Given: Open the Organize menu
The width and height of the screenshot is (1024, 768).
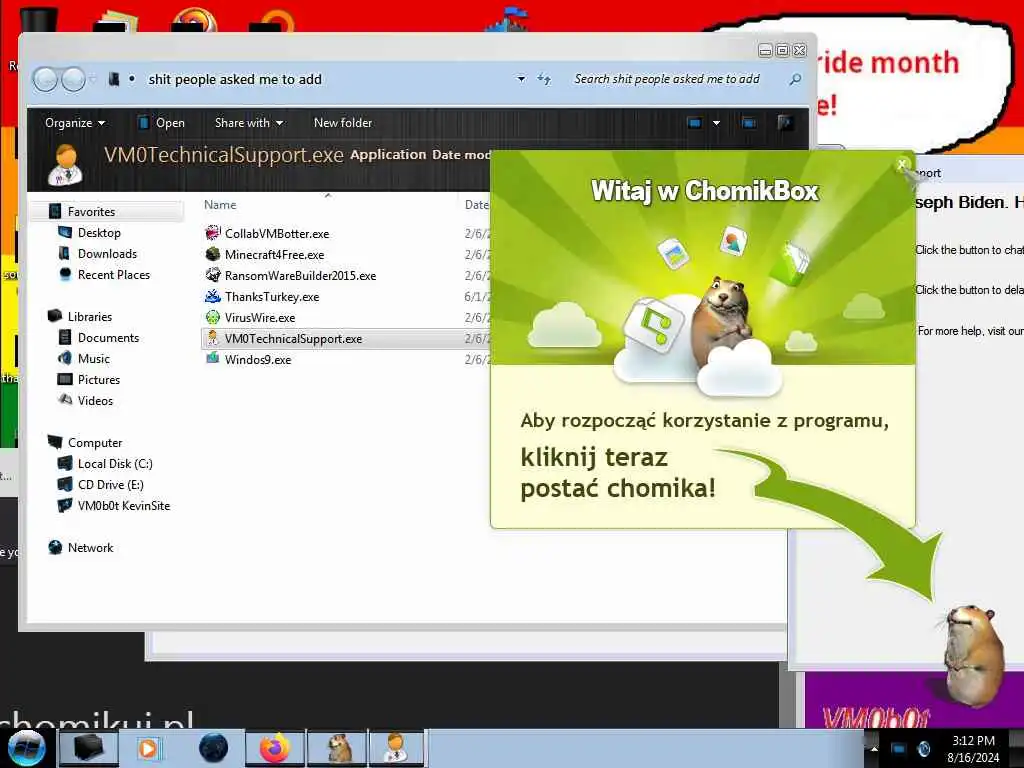Looking at the screenshot, I should pyautogui.click(x=74, y=123).
